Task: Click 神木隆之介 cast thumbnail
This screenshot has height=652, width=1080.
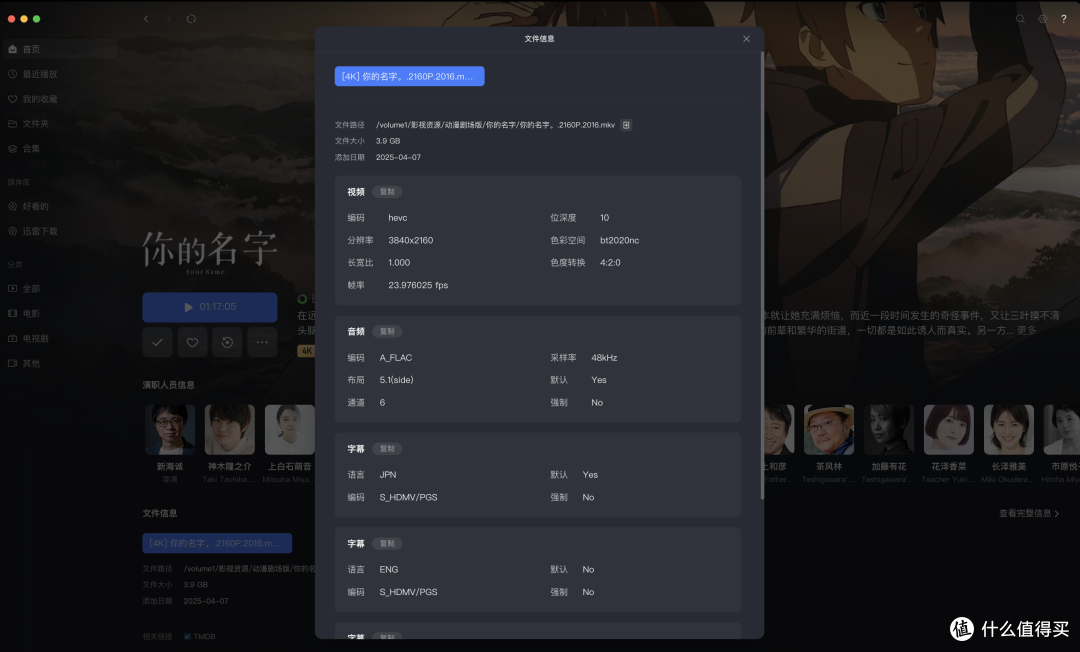Action: (x=229, y=430)
